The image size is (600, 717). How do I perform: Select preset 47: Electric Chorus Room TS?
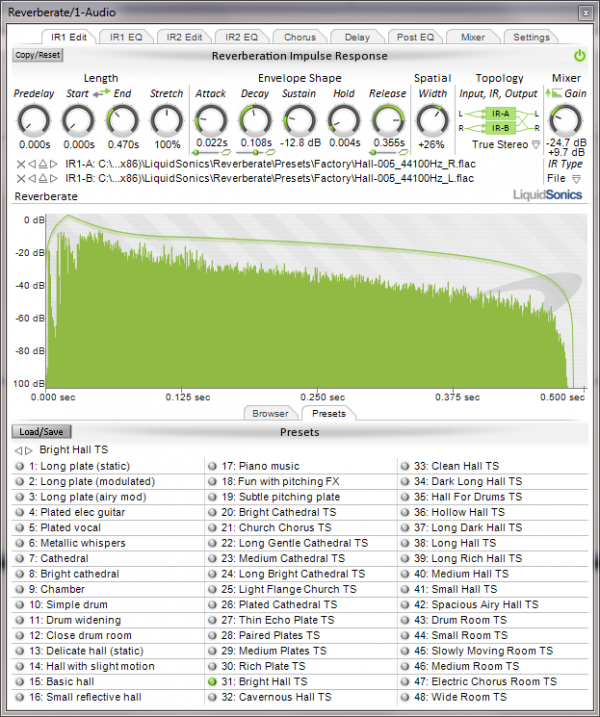coord(493,682)
